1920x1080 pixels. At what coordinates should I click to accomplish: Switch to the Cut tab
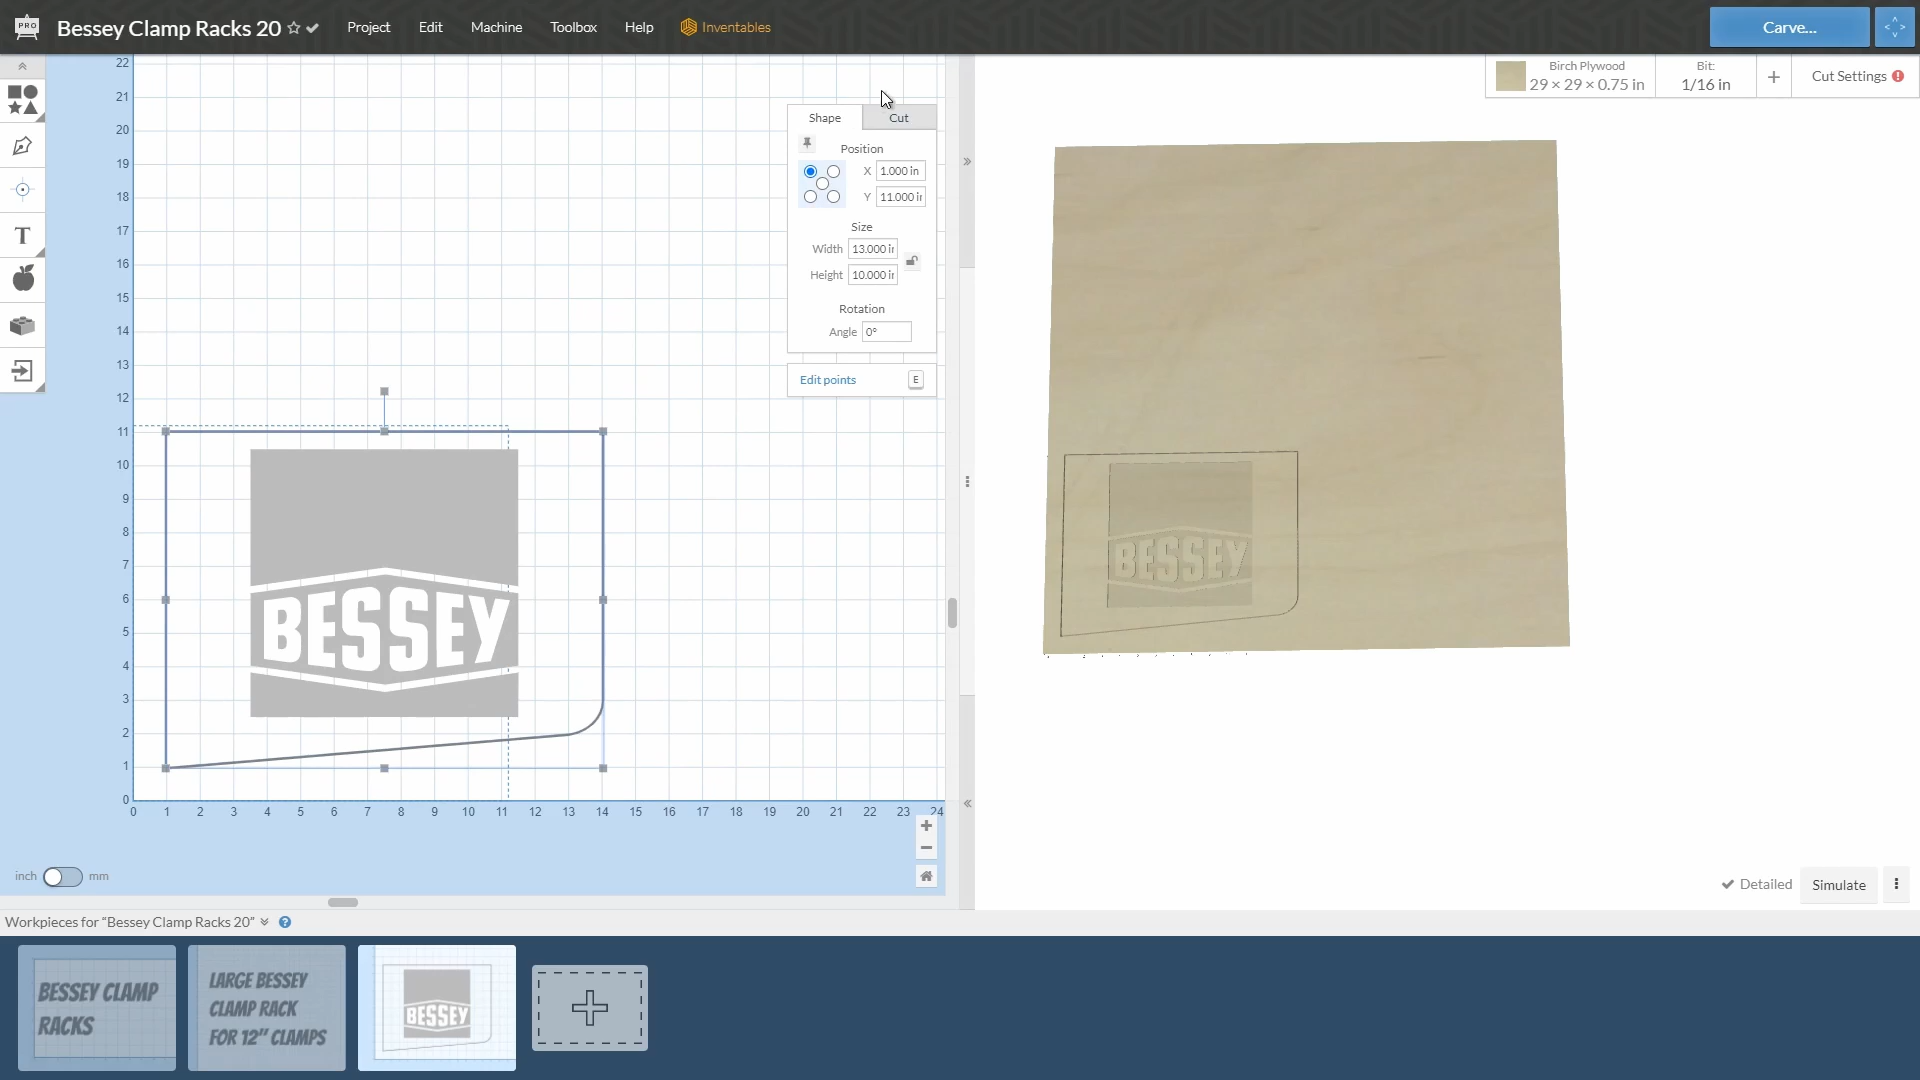click(899, 117)
